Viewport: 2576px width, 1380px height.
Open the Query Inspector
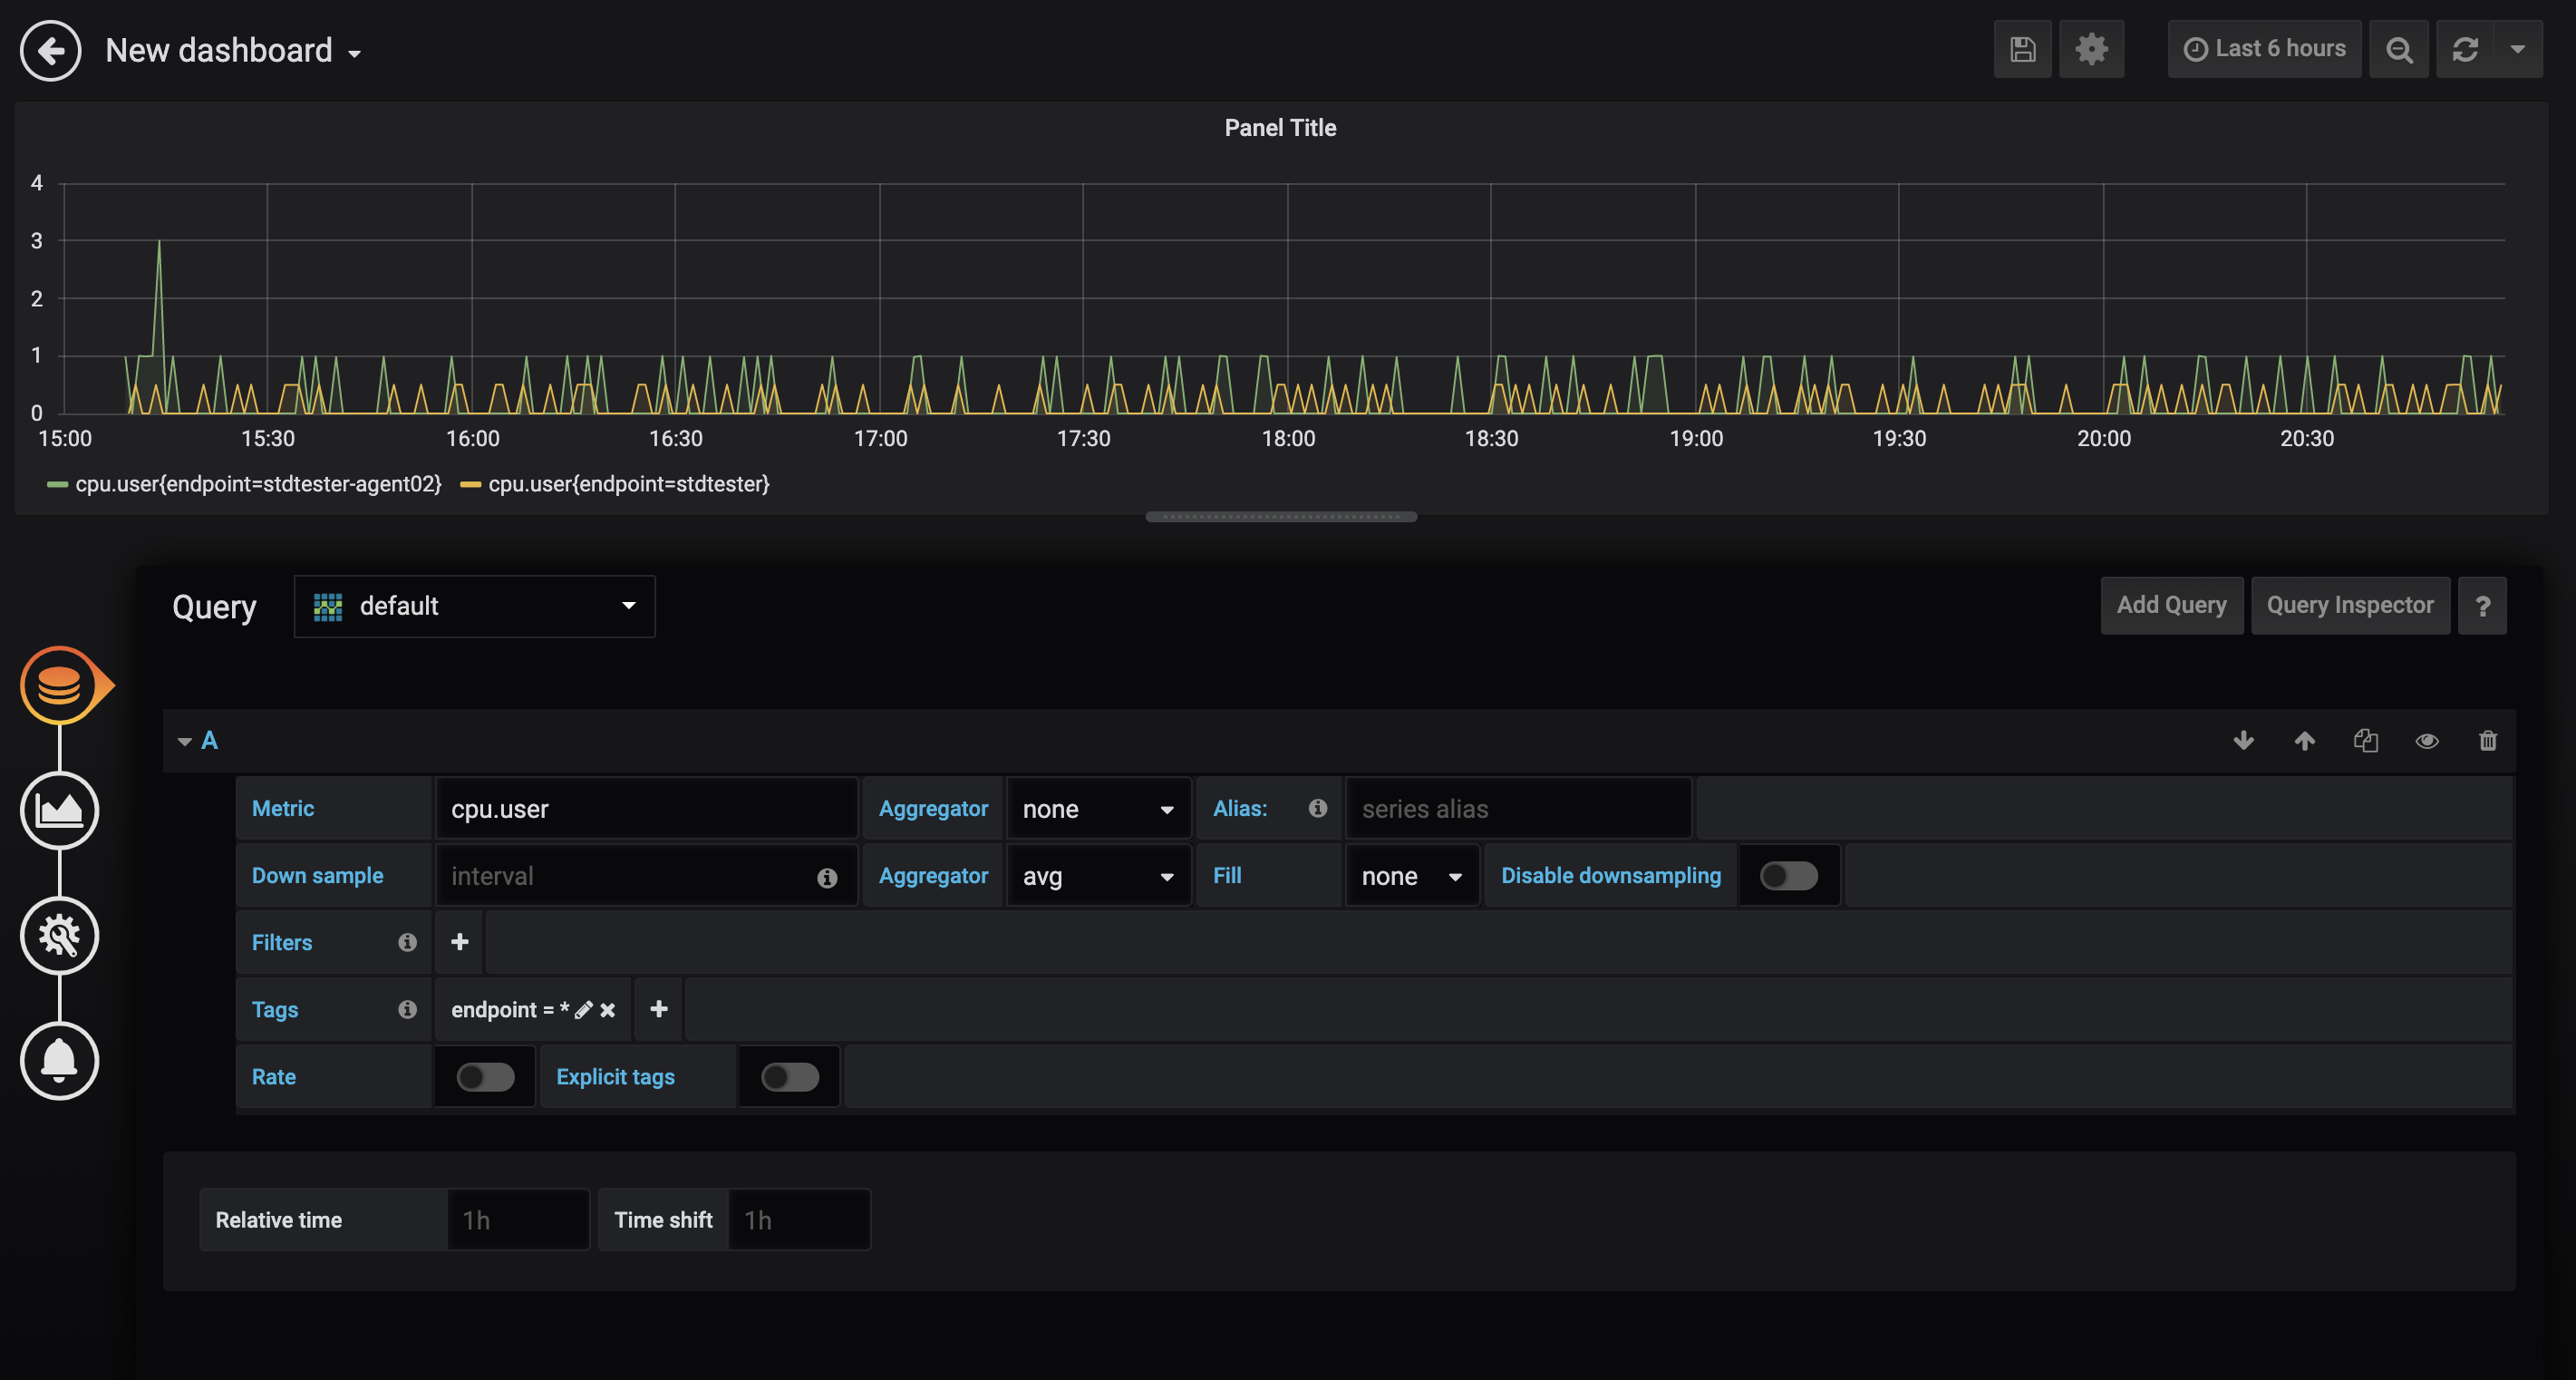[2349, 605]
